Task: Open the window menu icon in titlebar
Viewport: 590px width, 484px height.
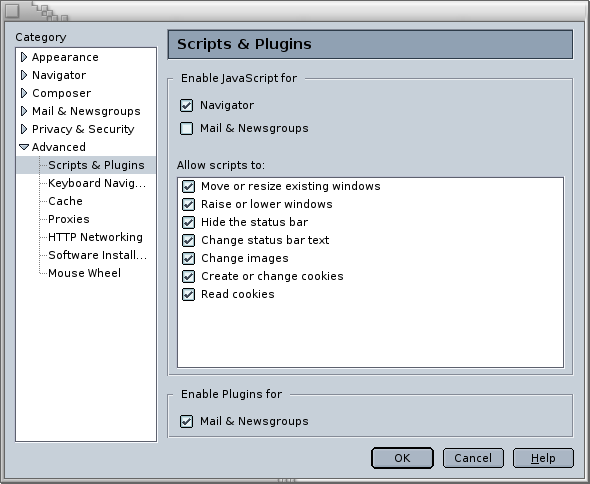Action: 12,11
